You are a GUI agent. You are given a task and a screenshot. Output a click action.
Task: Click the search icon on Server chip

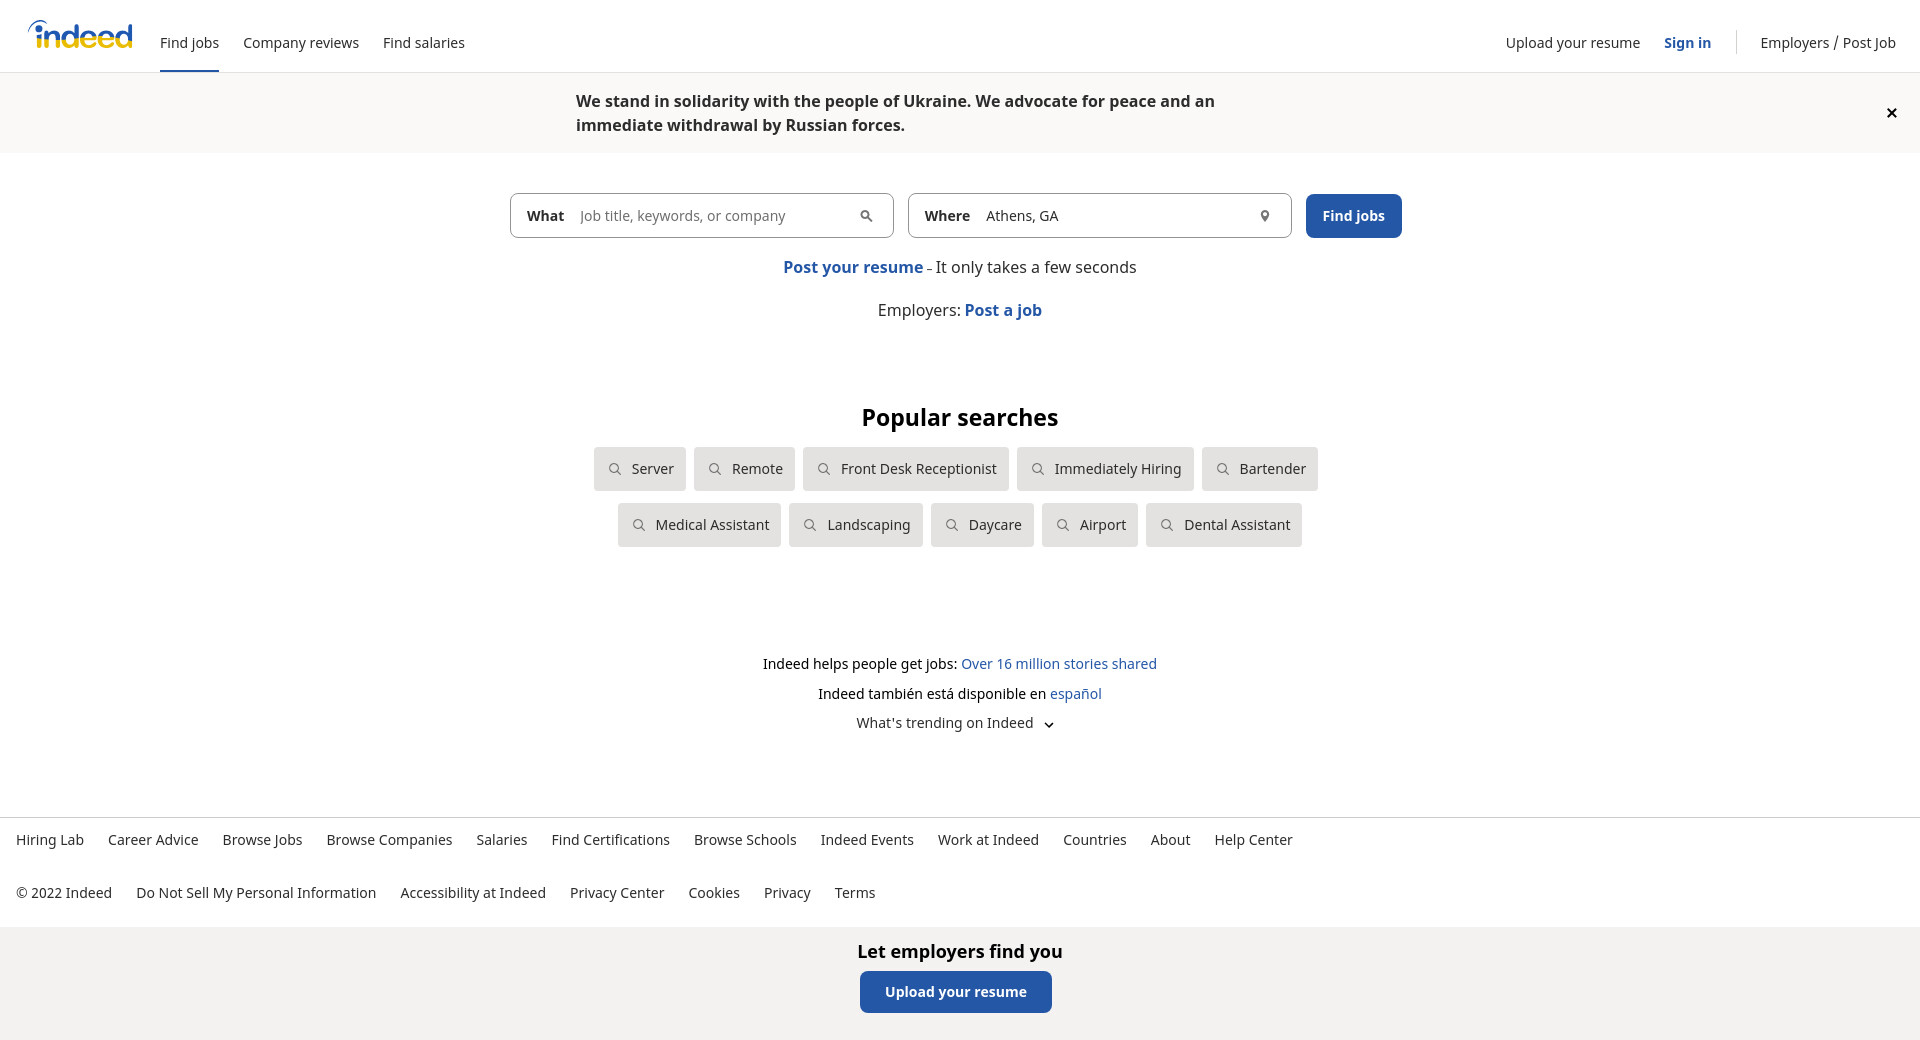(x=615, y=469)
